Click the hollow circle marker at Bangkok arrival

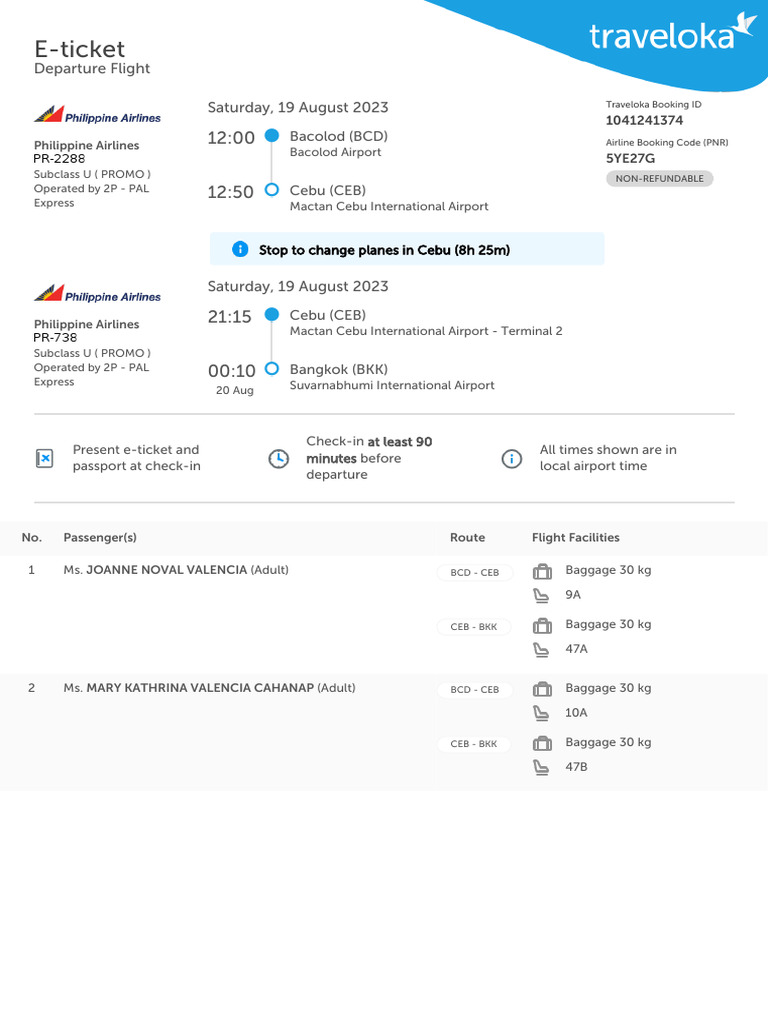pos(271,369)
